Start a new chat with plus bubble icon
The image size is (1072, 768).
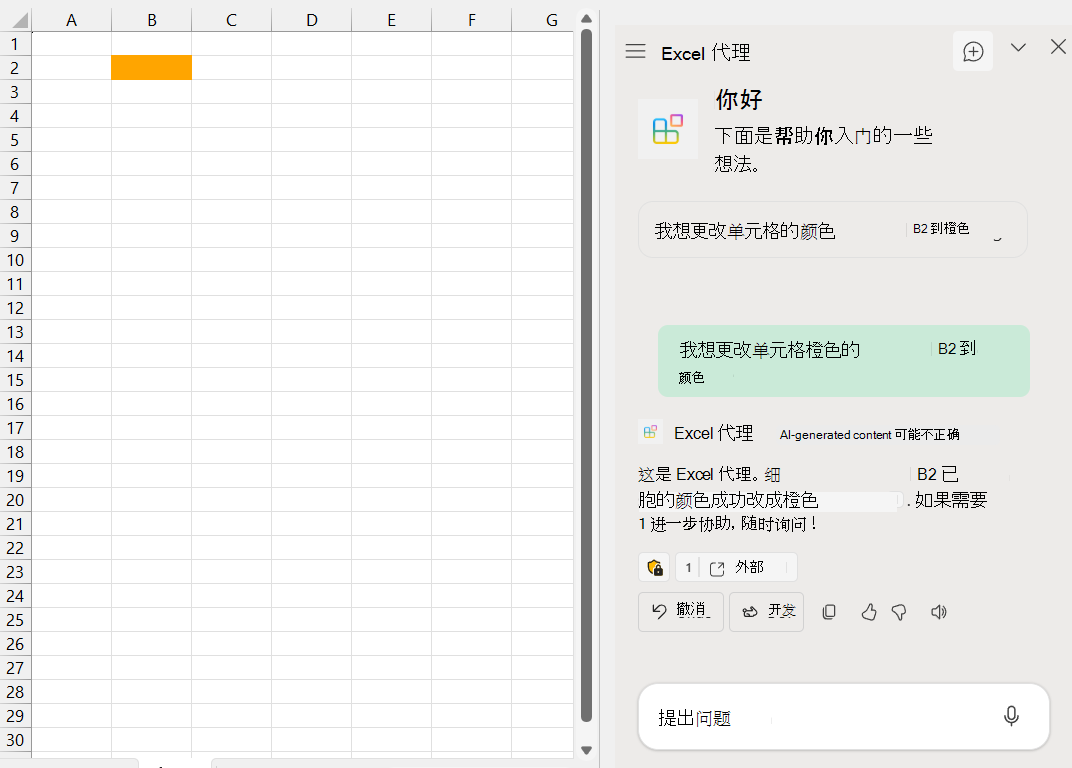972,51
